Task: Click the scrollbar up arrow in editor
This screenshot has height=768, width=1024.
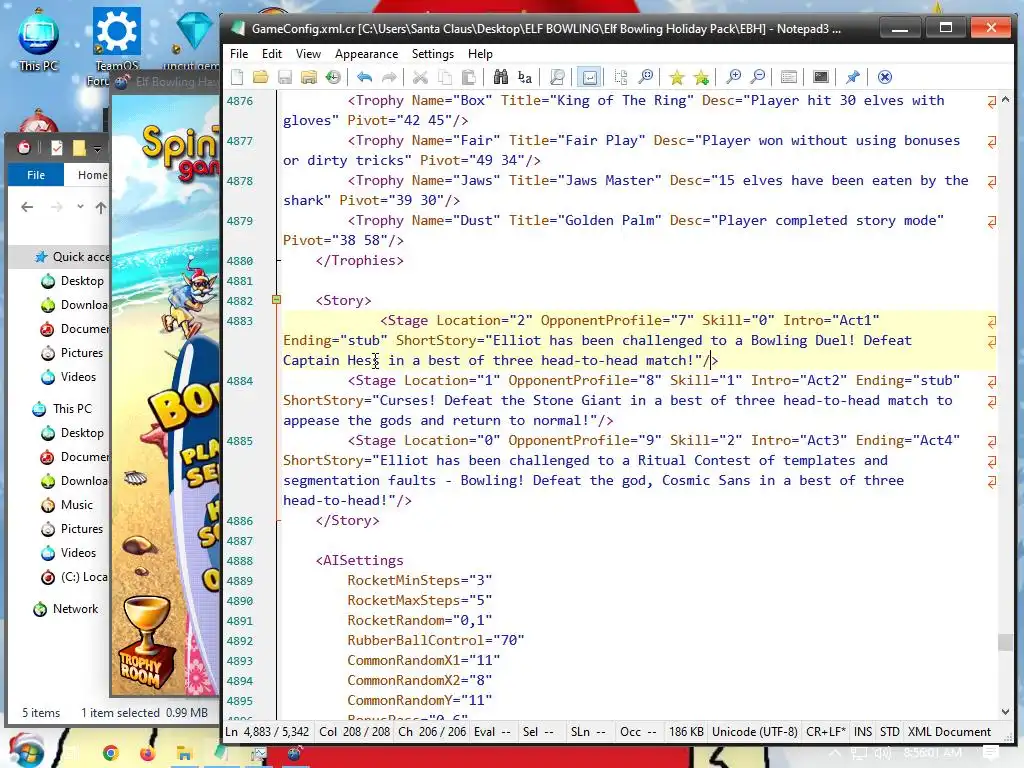Action: pyautogui.click(x=1005, y=100)
